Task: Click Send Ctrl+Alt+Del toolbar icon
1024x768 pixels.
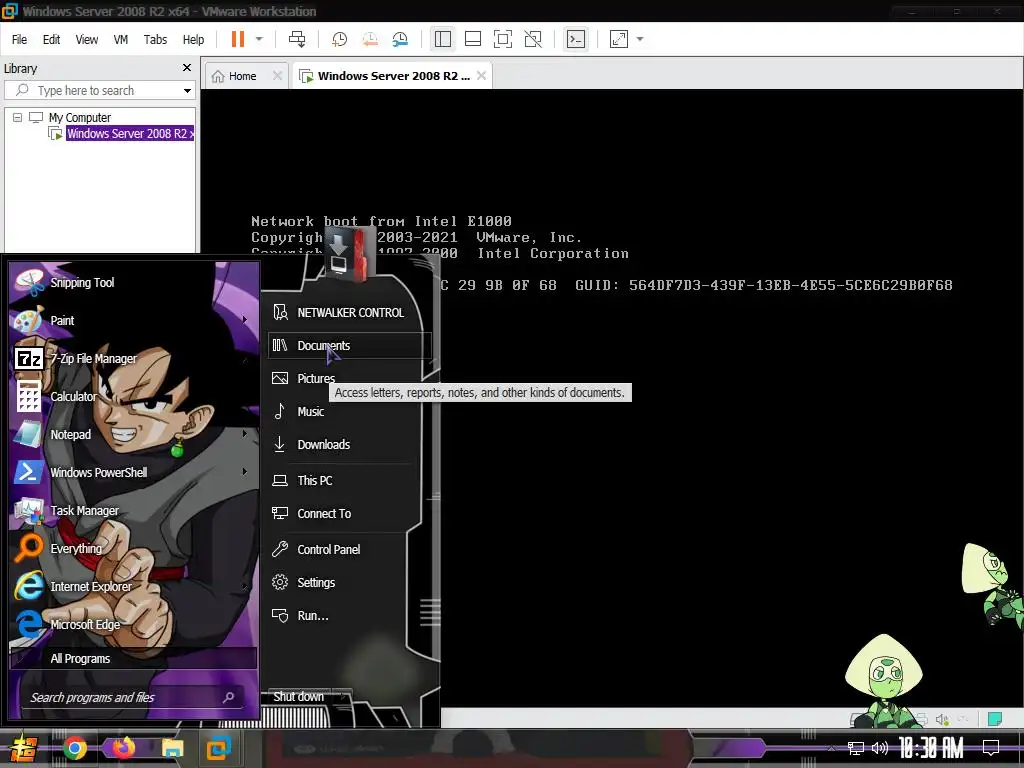Action: click(x=297, y=39)
